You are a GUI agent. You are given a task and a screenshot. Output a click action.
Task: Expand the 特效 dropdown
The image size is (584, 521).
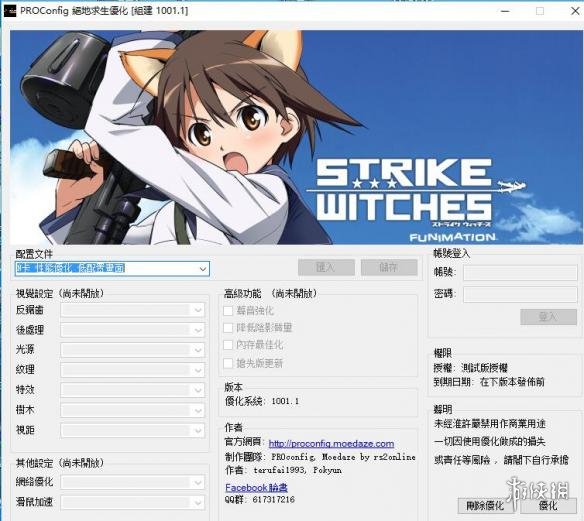click(x=132, y=390)
